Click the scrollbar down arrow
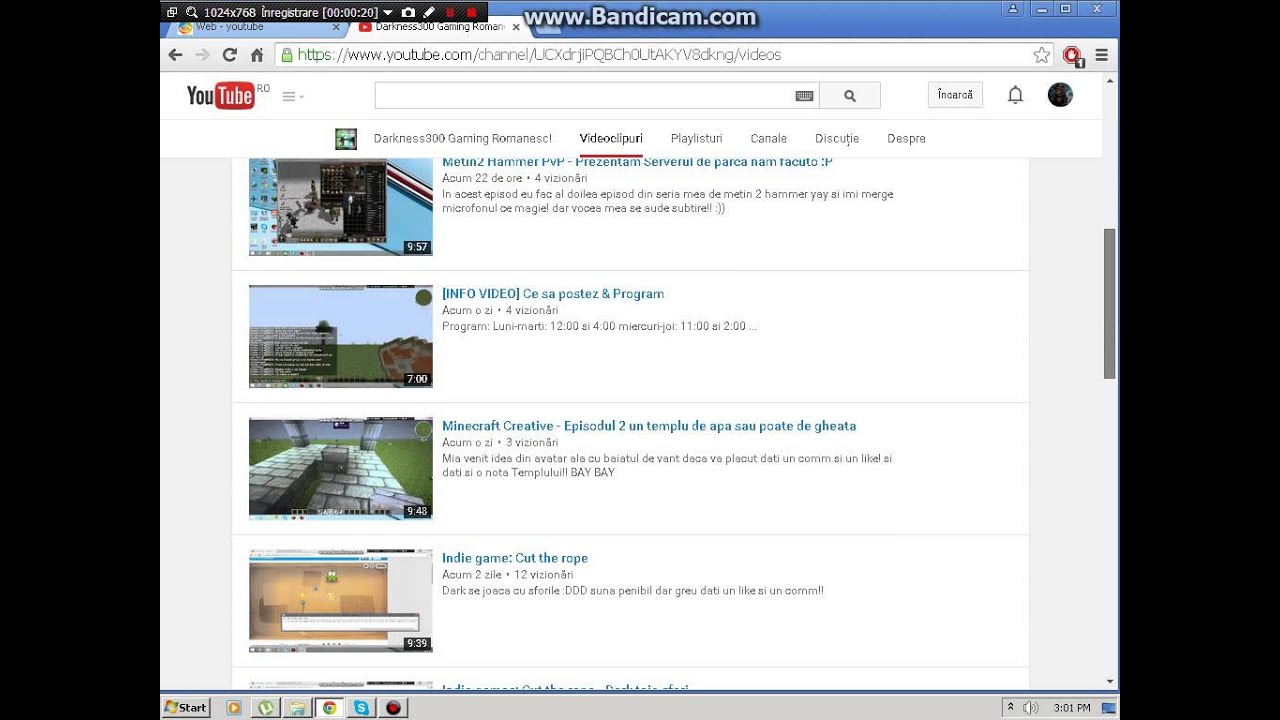 tap(1109, 681)
